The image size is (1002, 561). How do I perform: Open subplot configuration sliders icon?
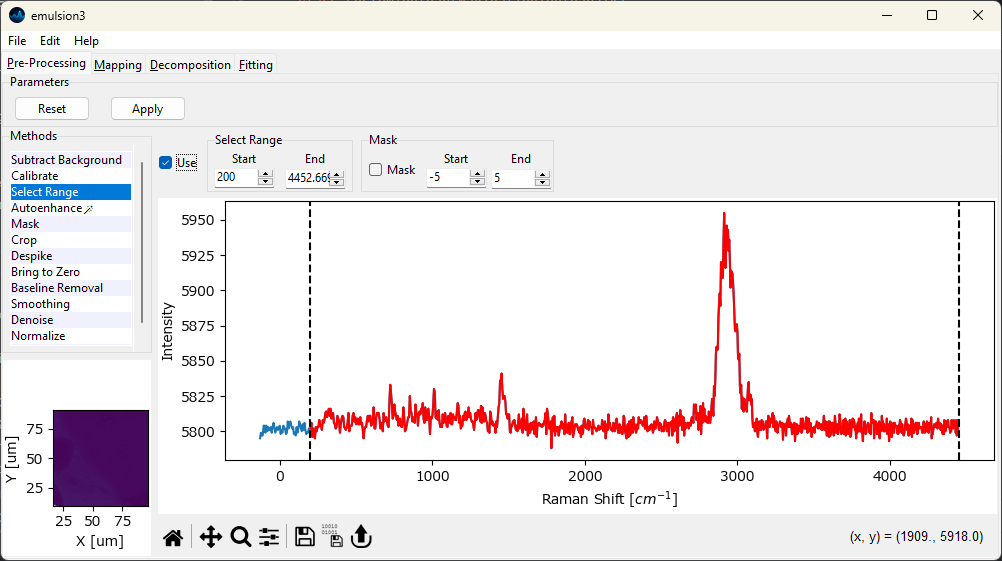[x=269, y=538]
